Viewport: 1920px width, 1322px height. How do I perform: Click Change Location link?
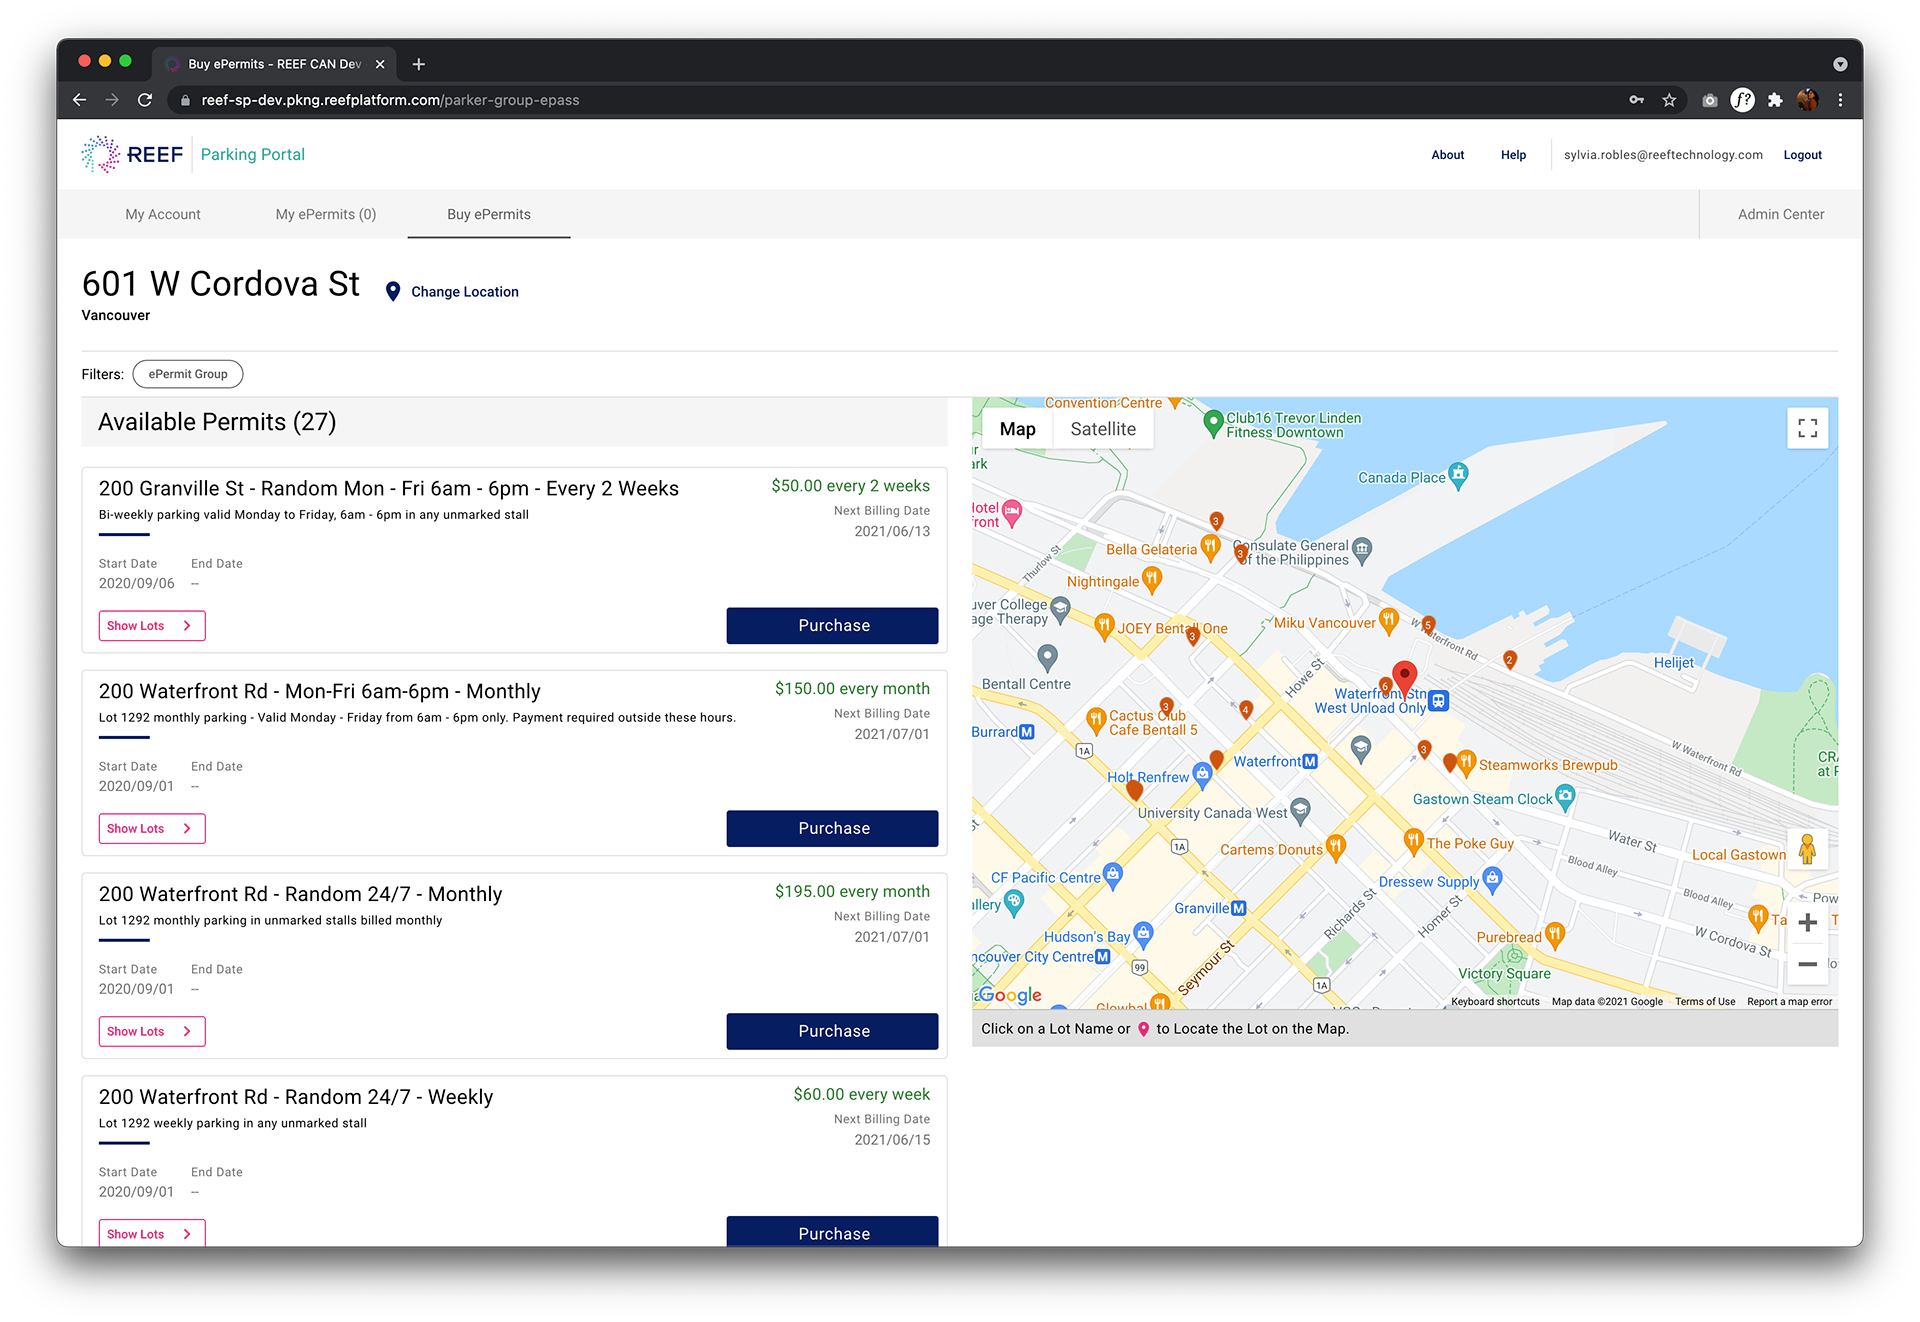pos(465,292)
